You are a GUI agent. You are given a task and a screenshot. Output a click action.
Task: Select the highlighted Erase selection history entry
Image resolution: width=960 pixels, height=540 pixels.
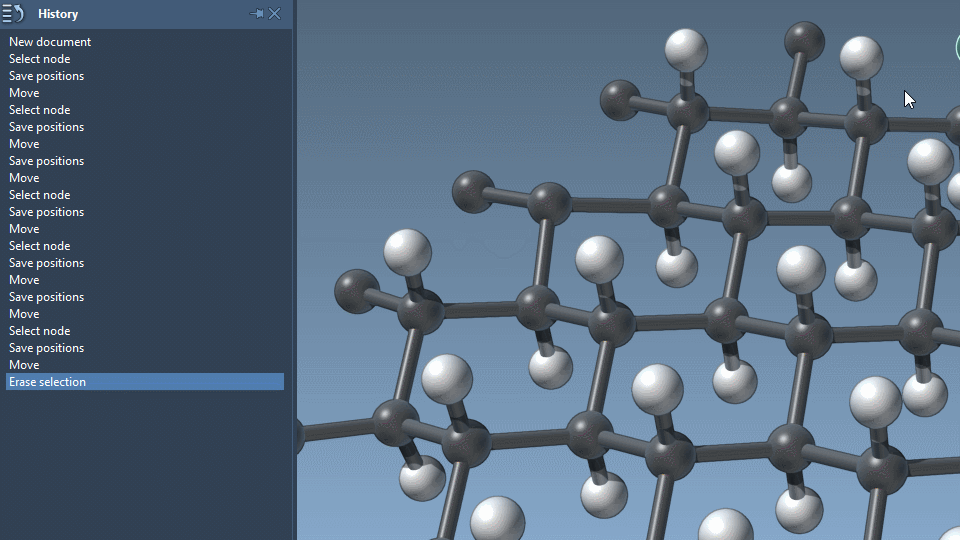pos(48,382)
